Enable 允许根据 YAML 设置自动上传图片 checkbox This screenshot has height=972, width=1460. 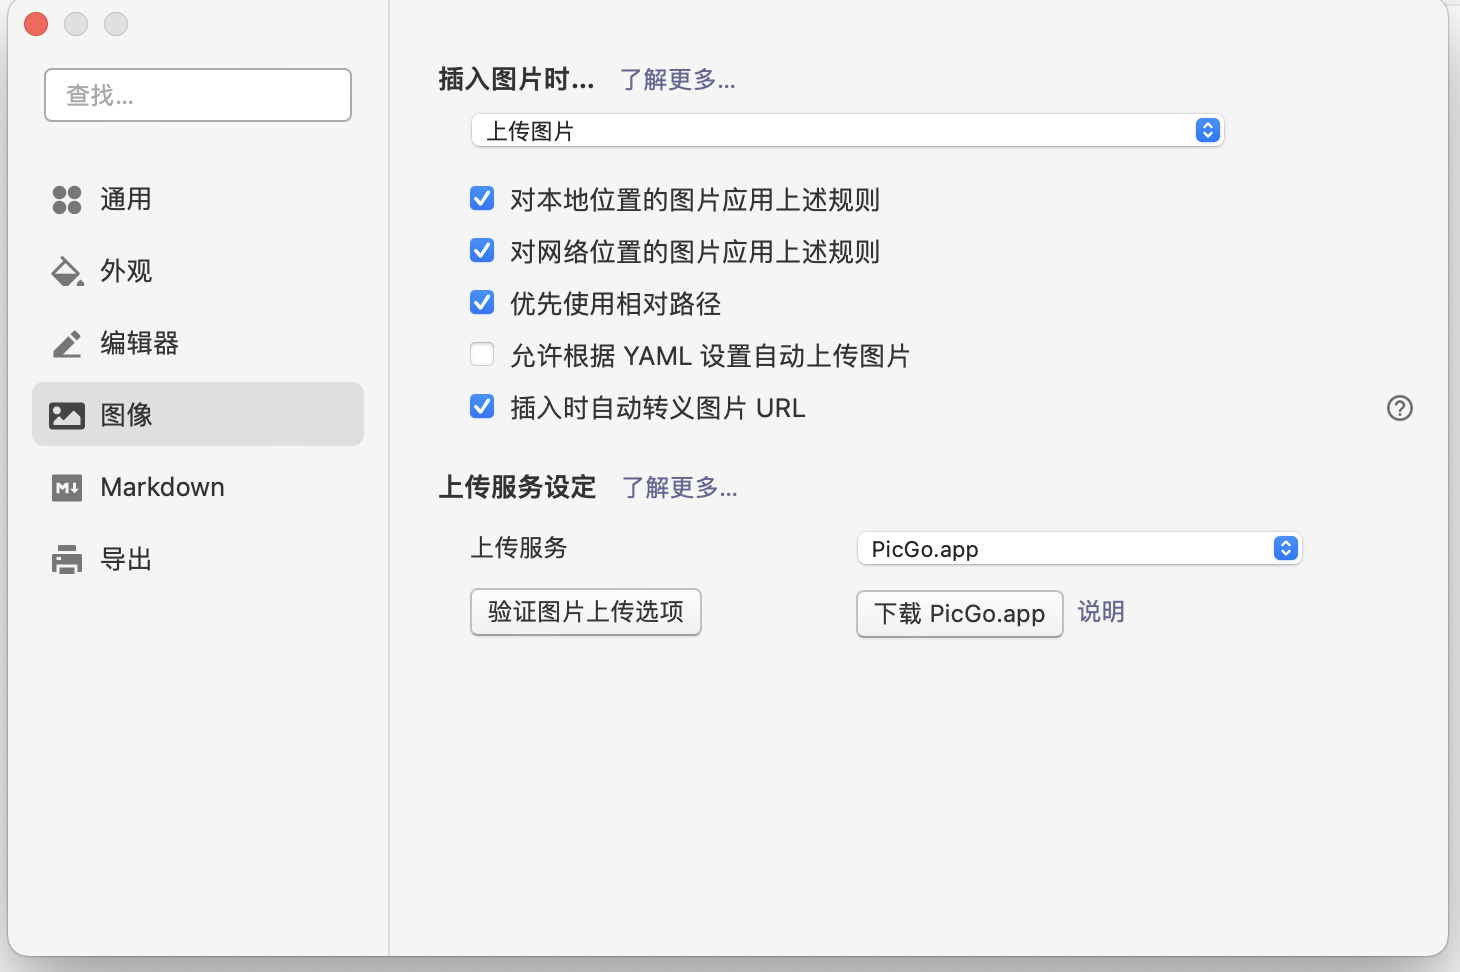click(482, 354)
